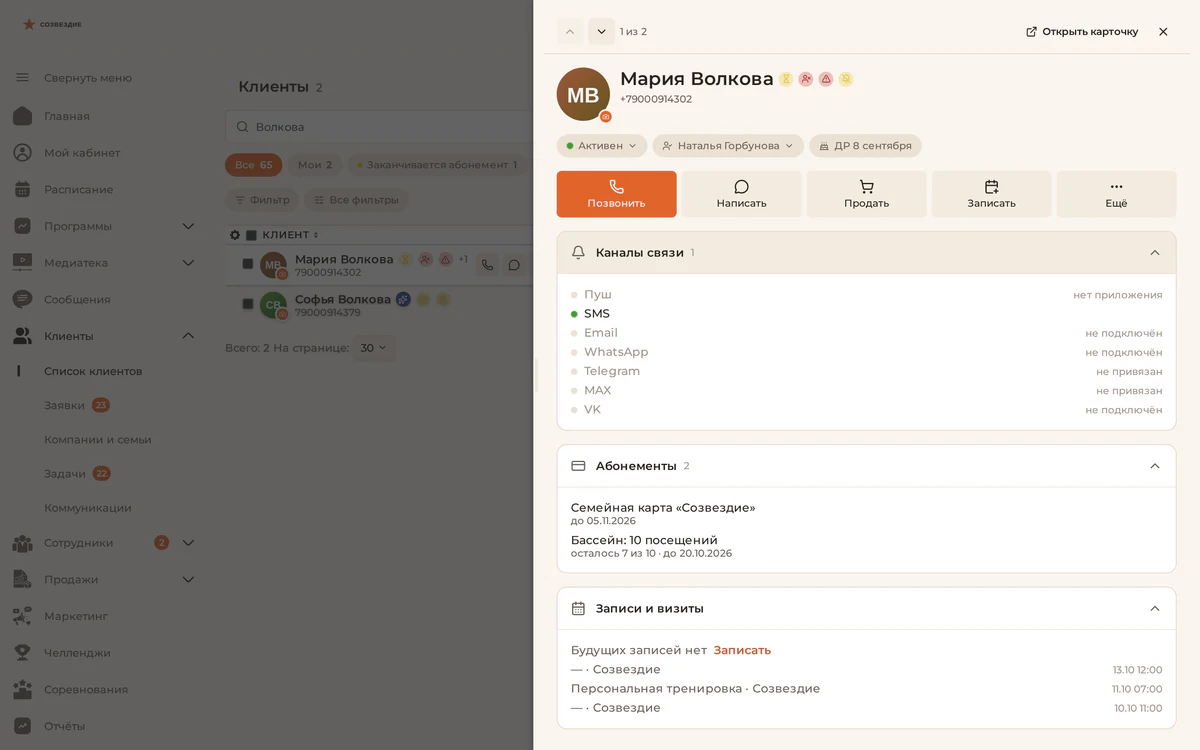Click the gear icon in the client table header
The image size is (1200, 750).
pos(235,235)
